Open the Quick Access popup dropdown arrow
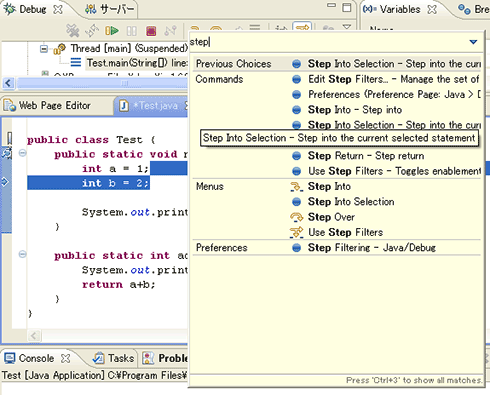 (473, 42)
